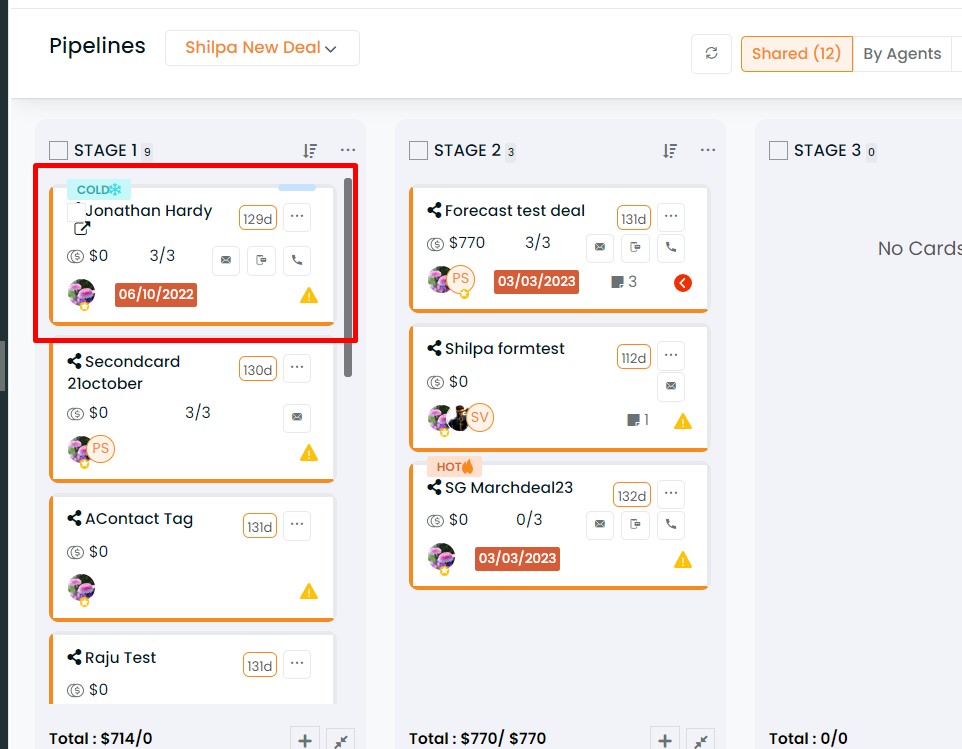Screen dimensions: 962x749
Task: Send email from Forecast test deal card
Action: 600,247
